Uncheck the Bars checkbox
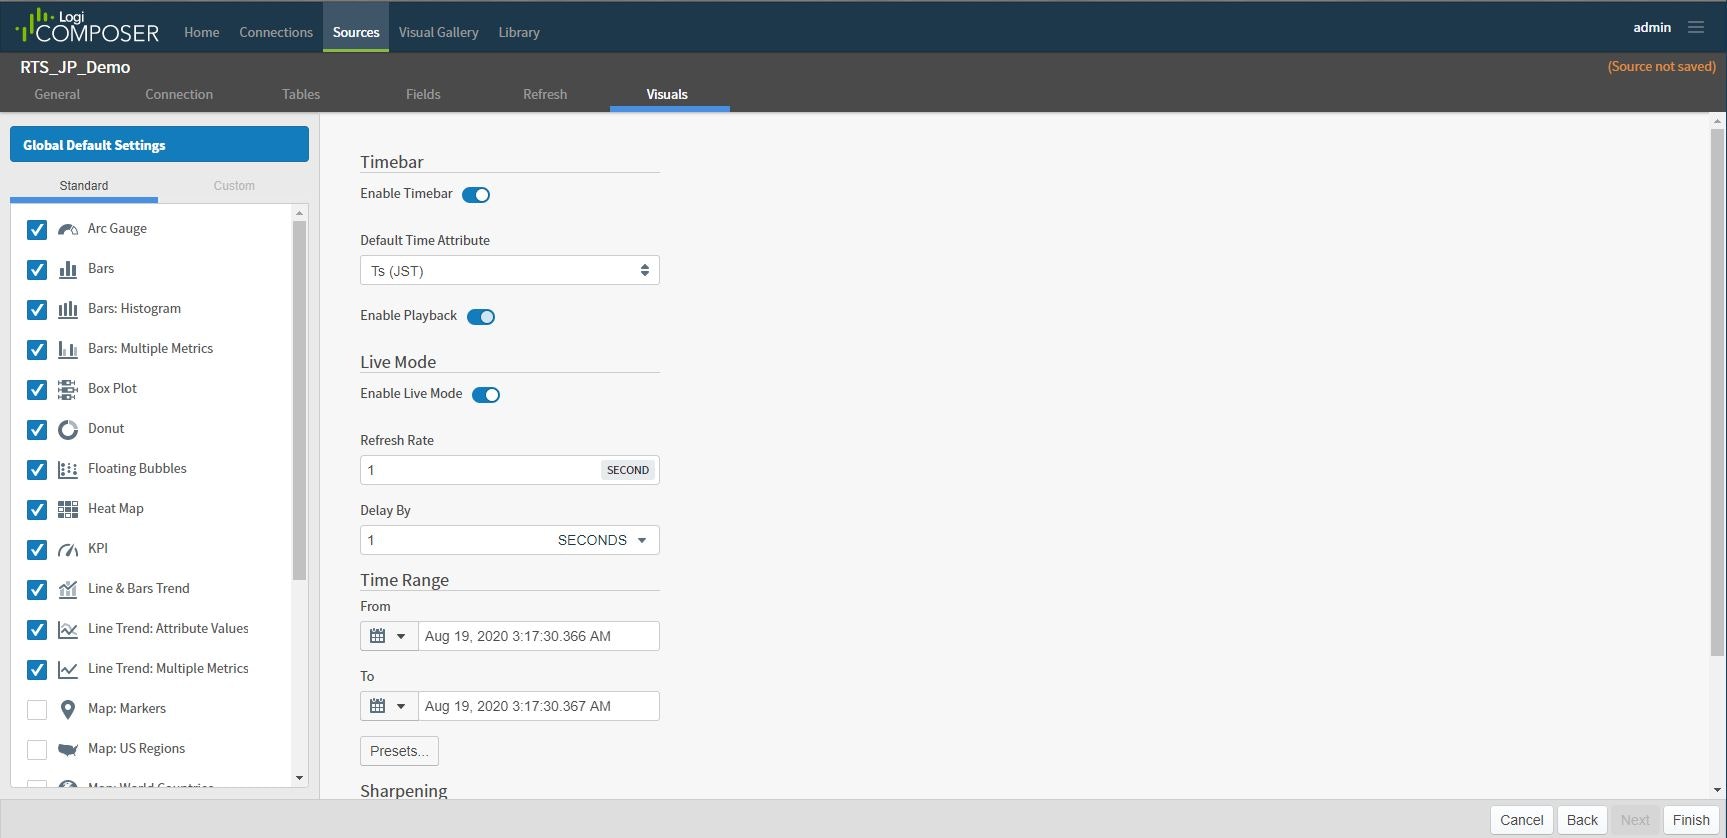Screen dimensions: 1727x838 click(x=37, y=269)
